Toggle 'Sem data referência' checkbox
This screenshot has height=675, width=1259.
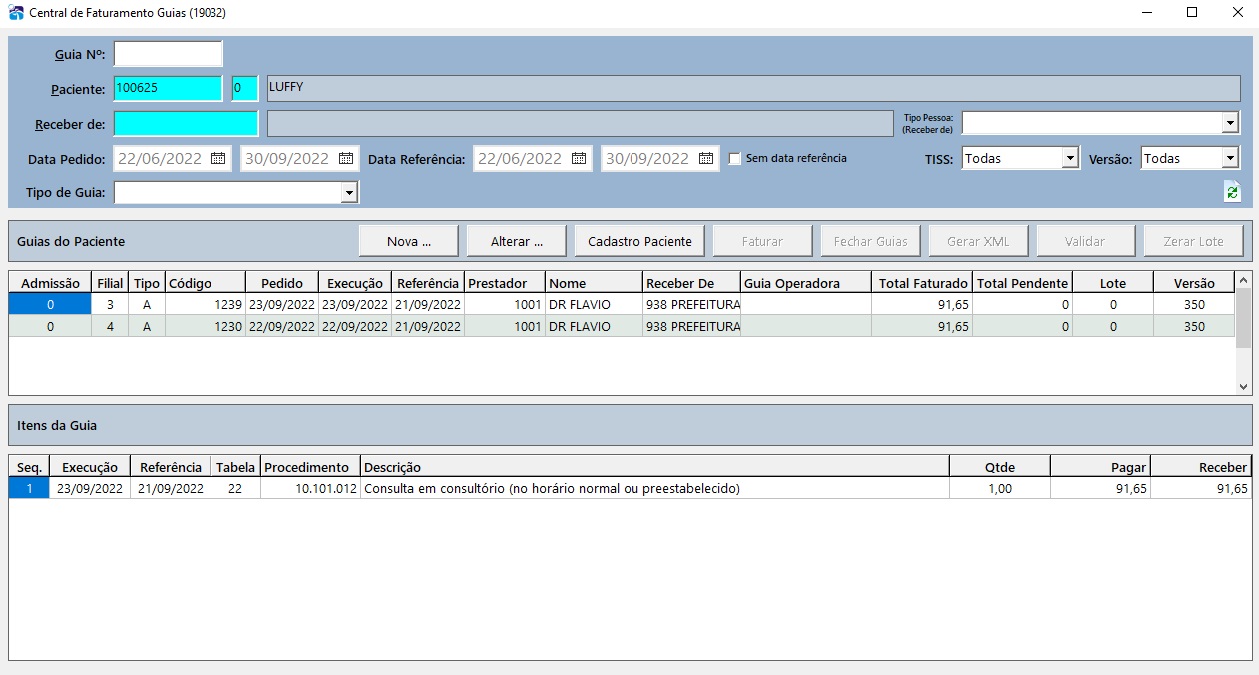point(735,158)
